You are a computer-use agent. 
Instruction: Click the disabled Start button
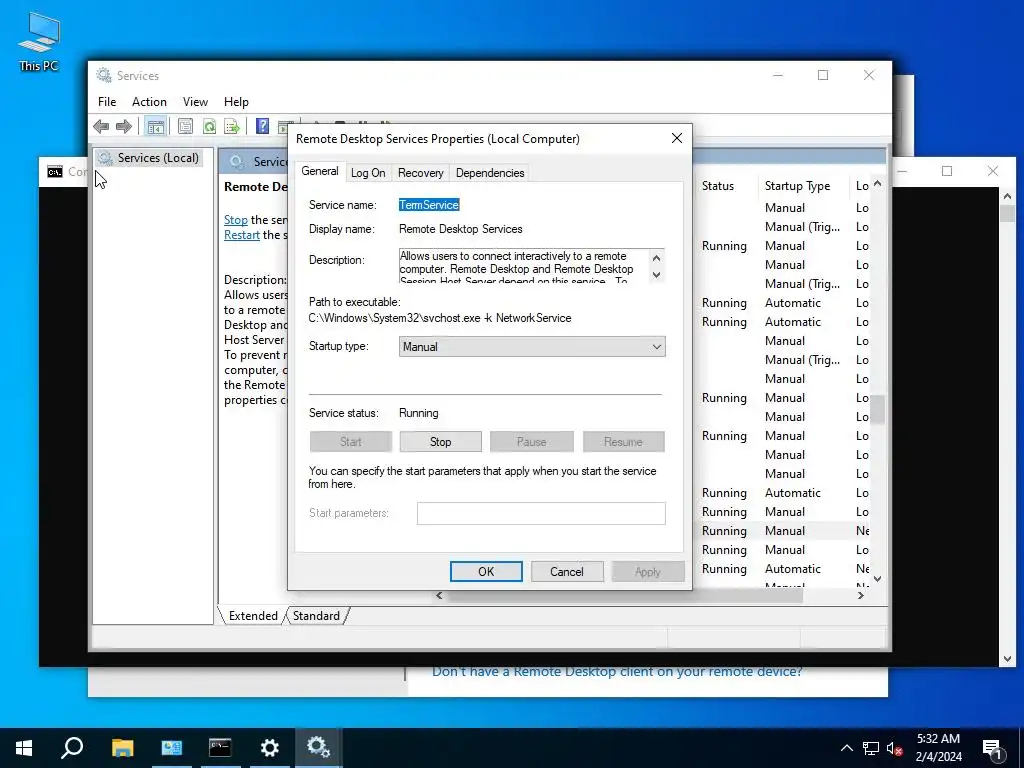click(351, 442)
